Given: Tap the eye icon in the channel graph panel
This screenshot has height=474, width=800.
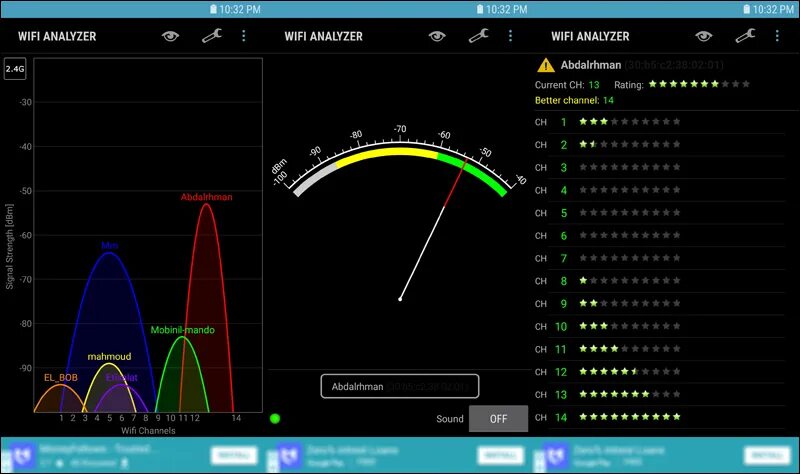Looking at the screenshot, I should coord(170,36).
